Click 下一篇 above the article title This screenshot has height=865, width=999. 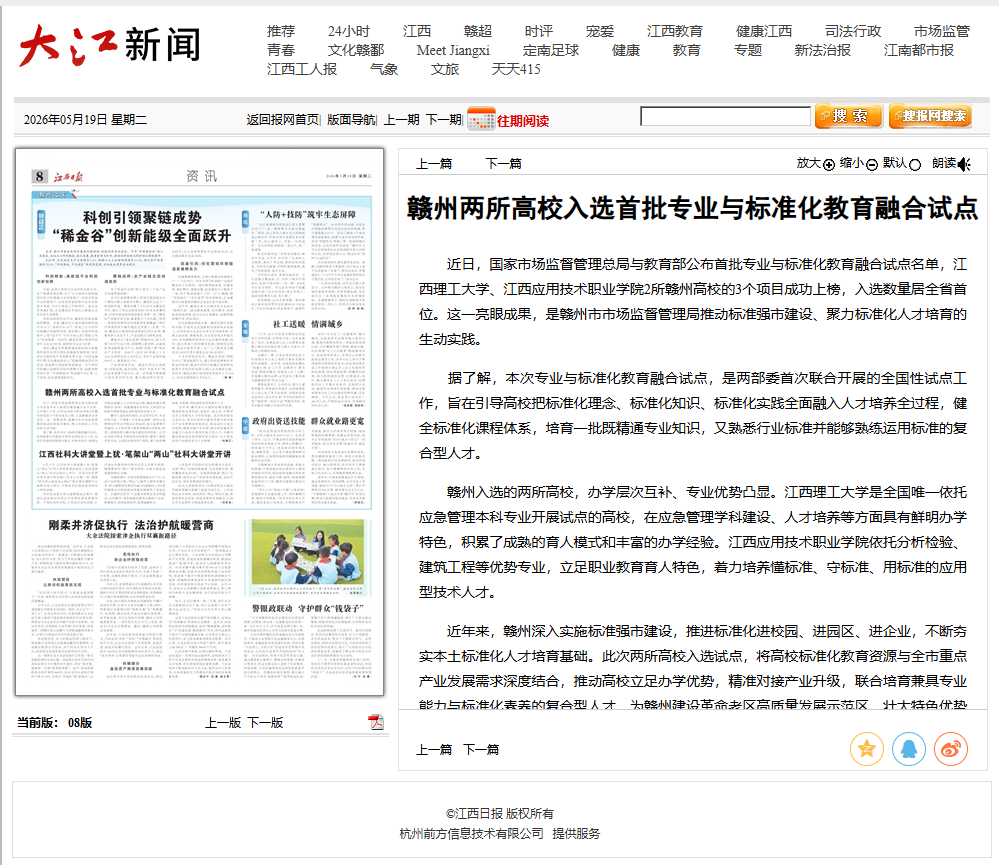pyautogui.click(x=503, y=164)
